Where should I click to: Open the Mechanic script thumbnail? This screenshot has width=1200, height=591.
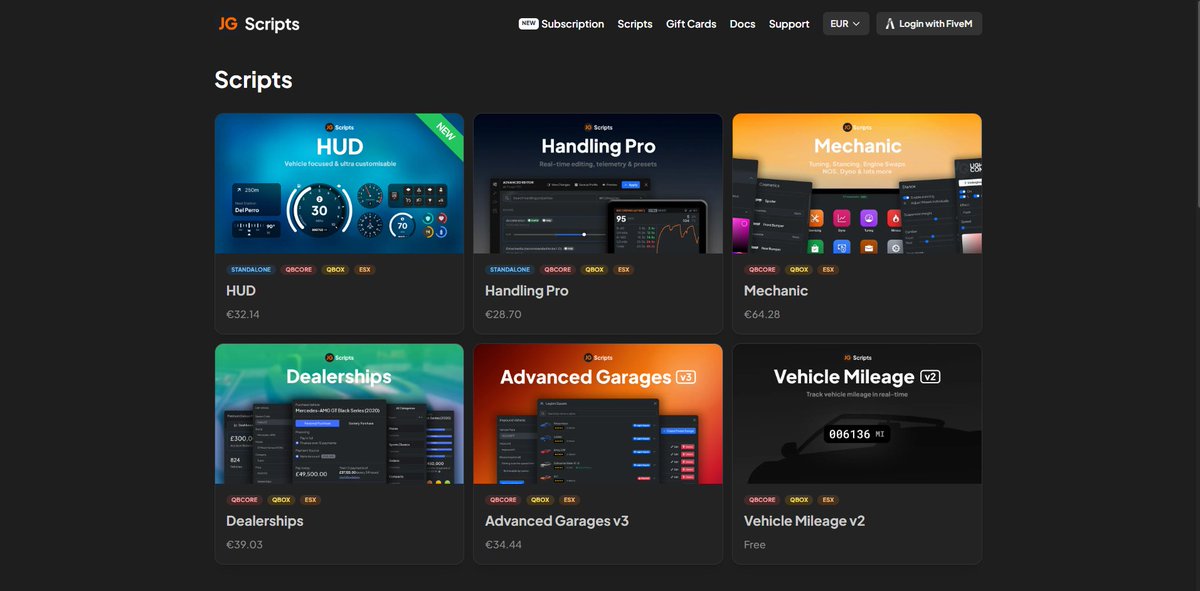(857, 183)
